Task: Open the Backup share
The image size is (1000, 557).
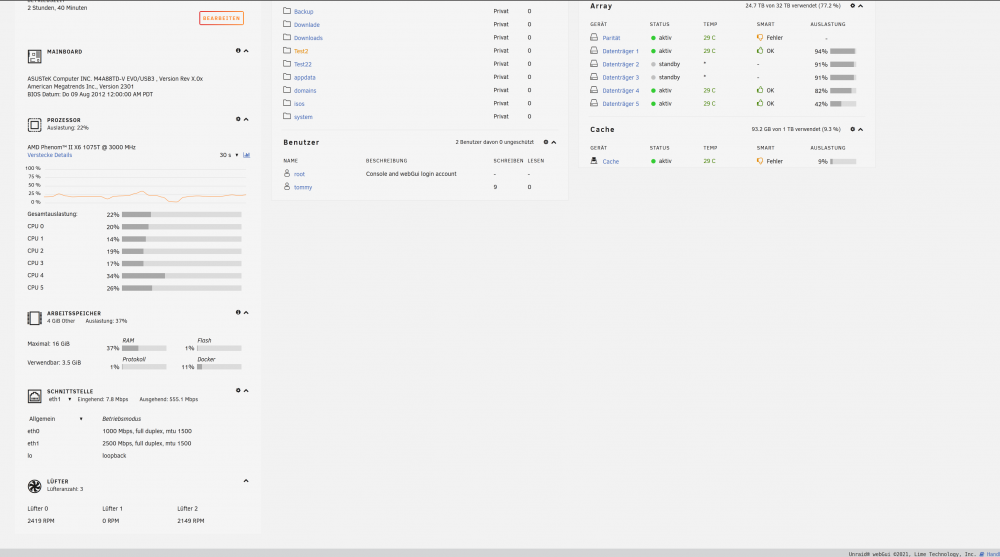Action: click(304, 11)
